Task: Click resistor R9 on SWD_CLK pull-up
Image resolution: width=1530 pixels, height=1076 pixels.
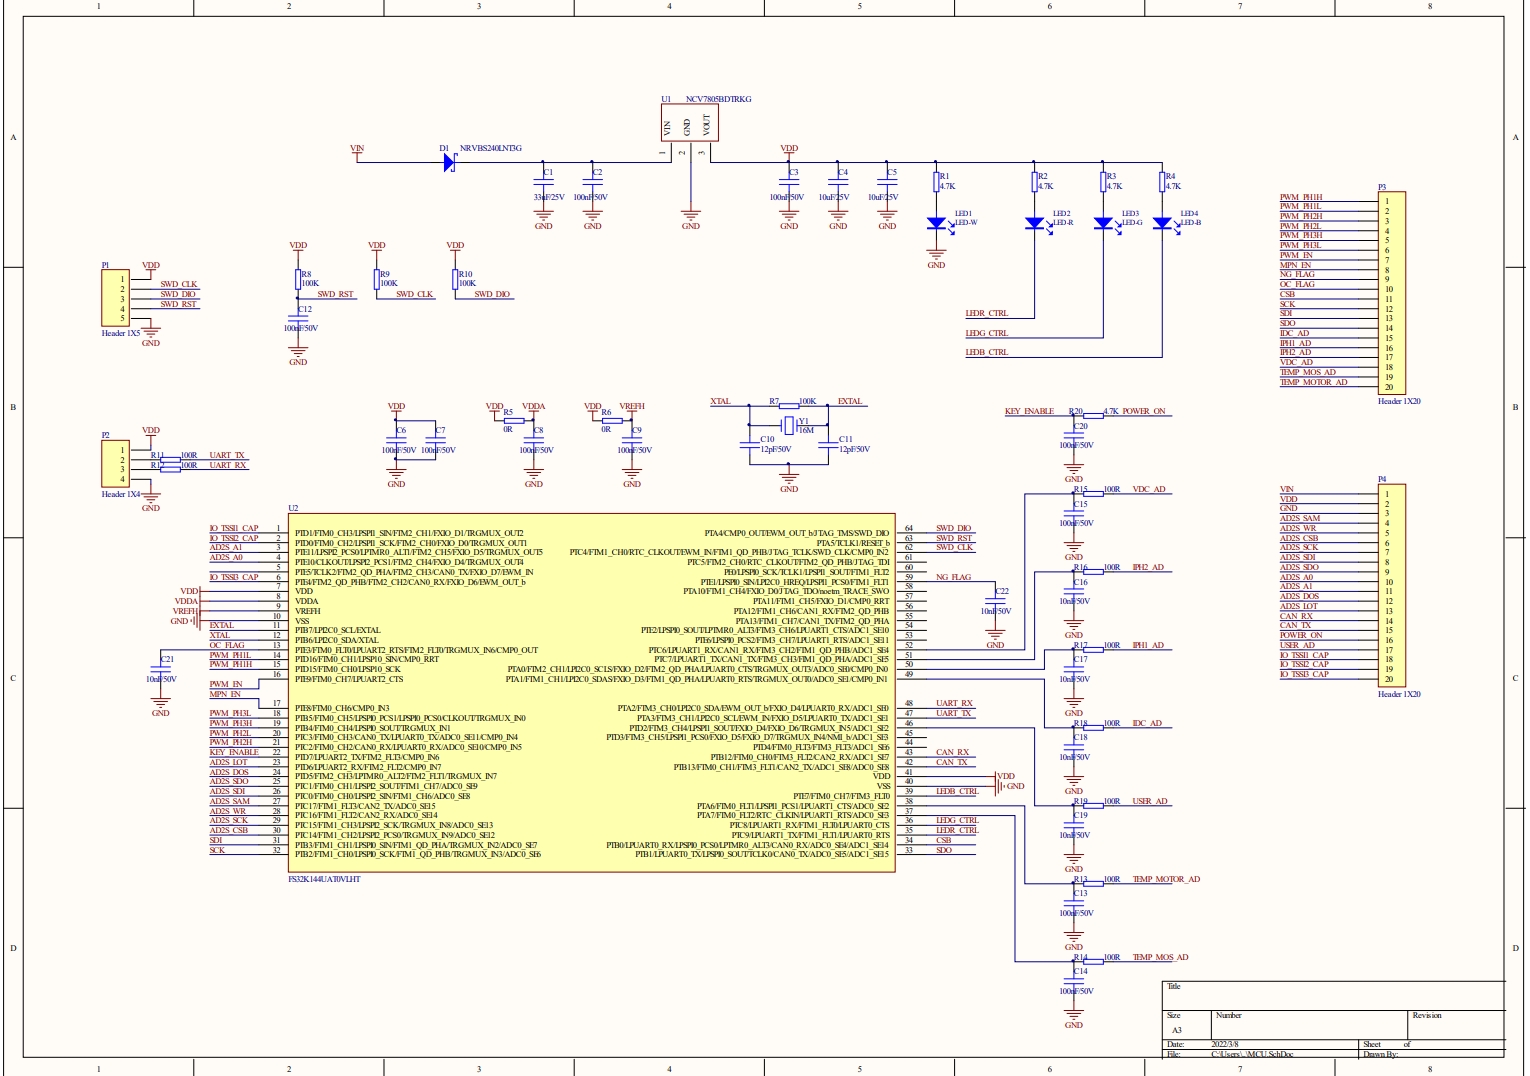Action: 376,279
